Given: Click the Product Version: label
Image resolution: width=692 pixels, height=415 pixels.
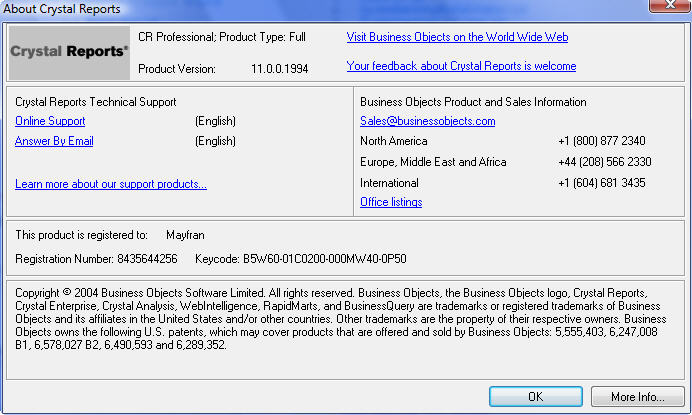Looking at the screenshot, I should point(177,69).
